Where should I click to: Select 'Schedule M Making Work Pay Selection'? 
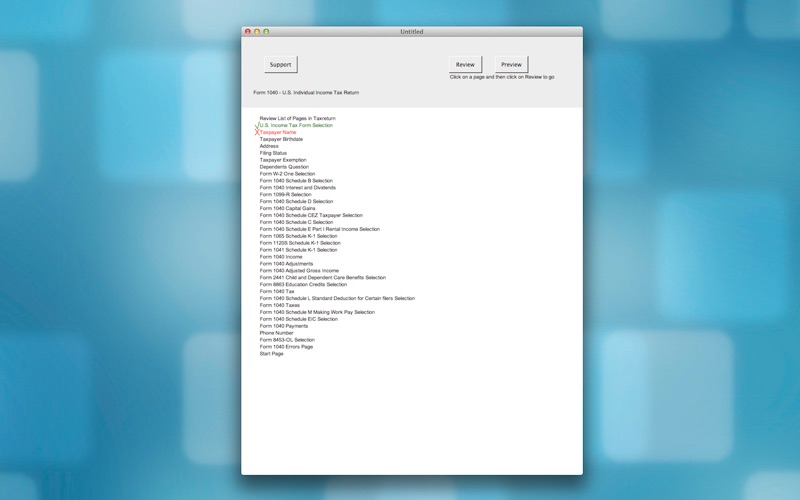pos(317,312)
